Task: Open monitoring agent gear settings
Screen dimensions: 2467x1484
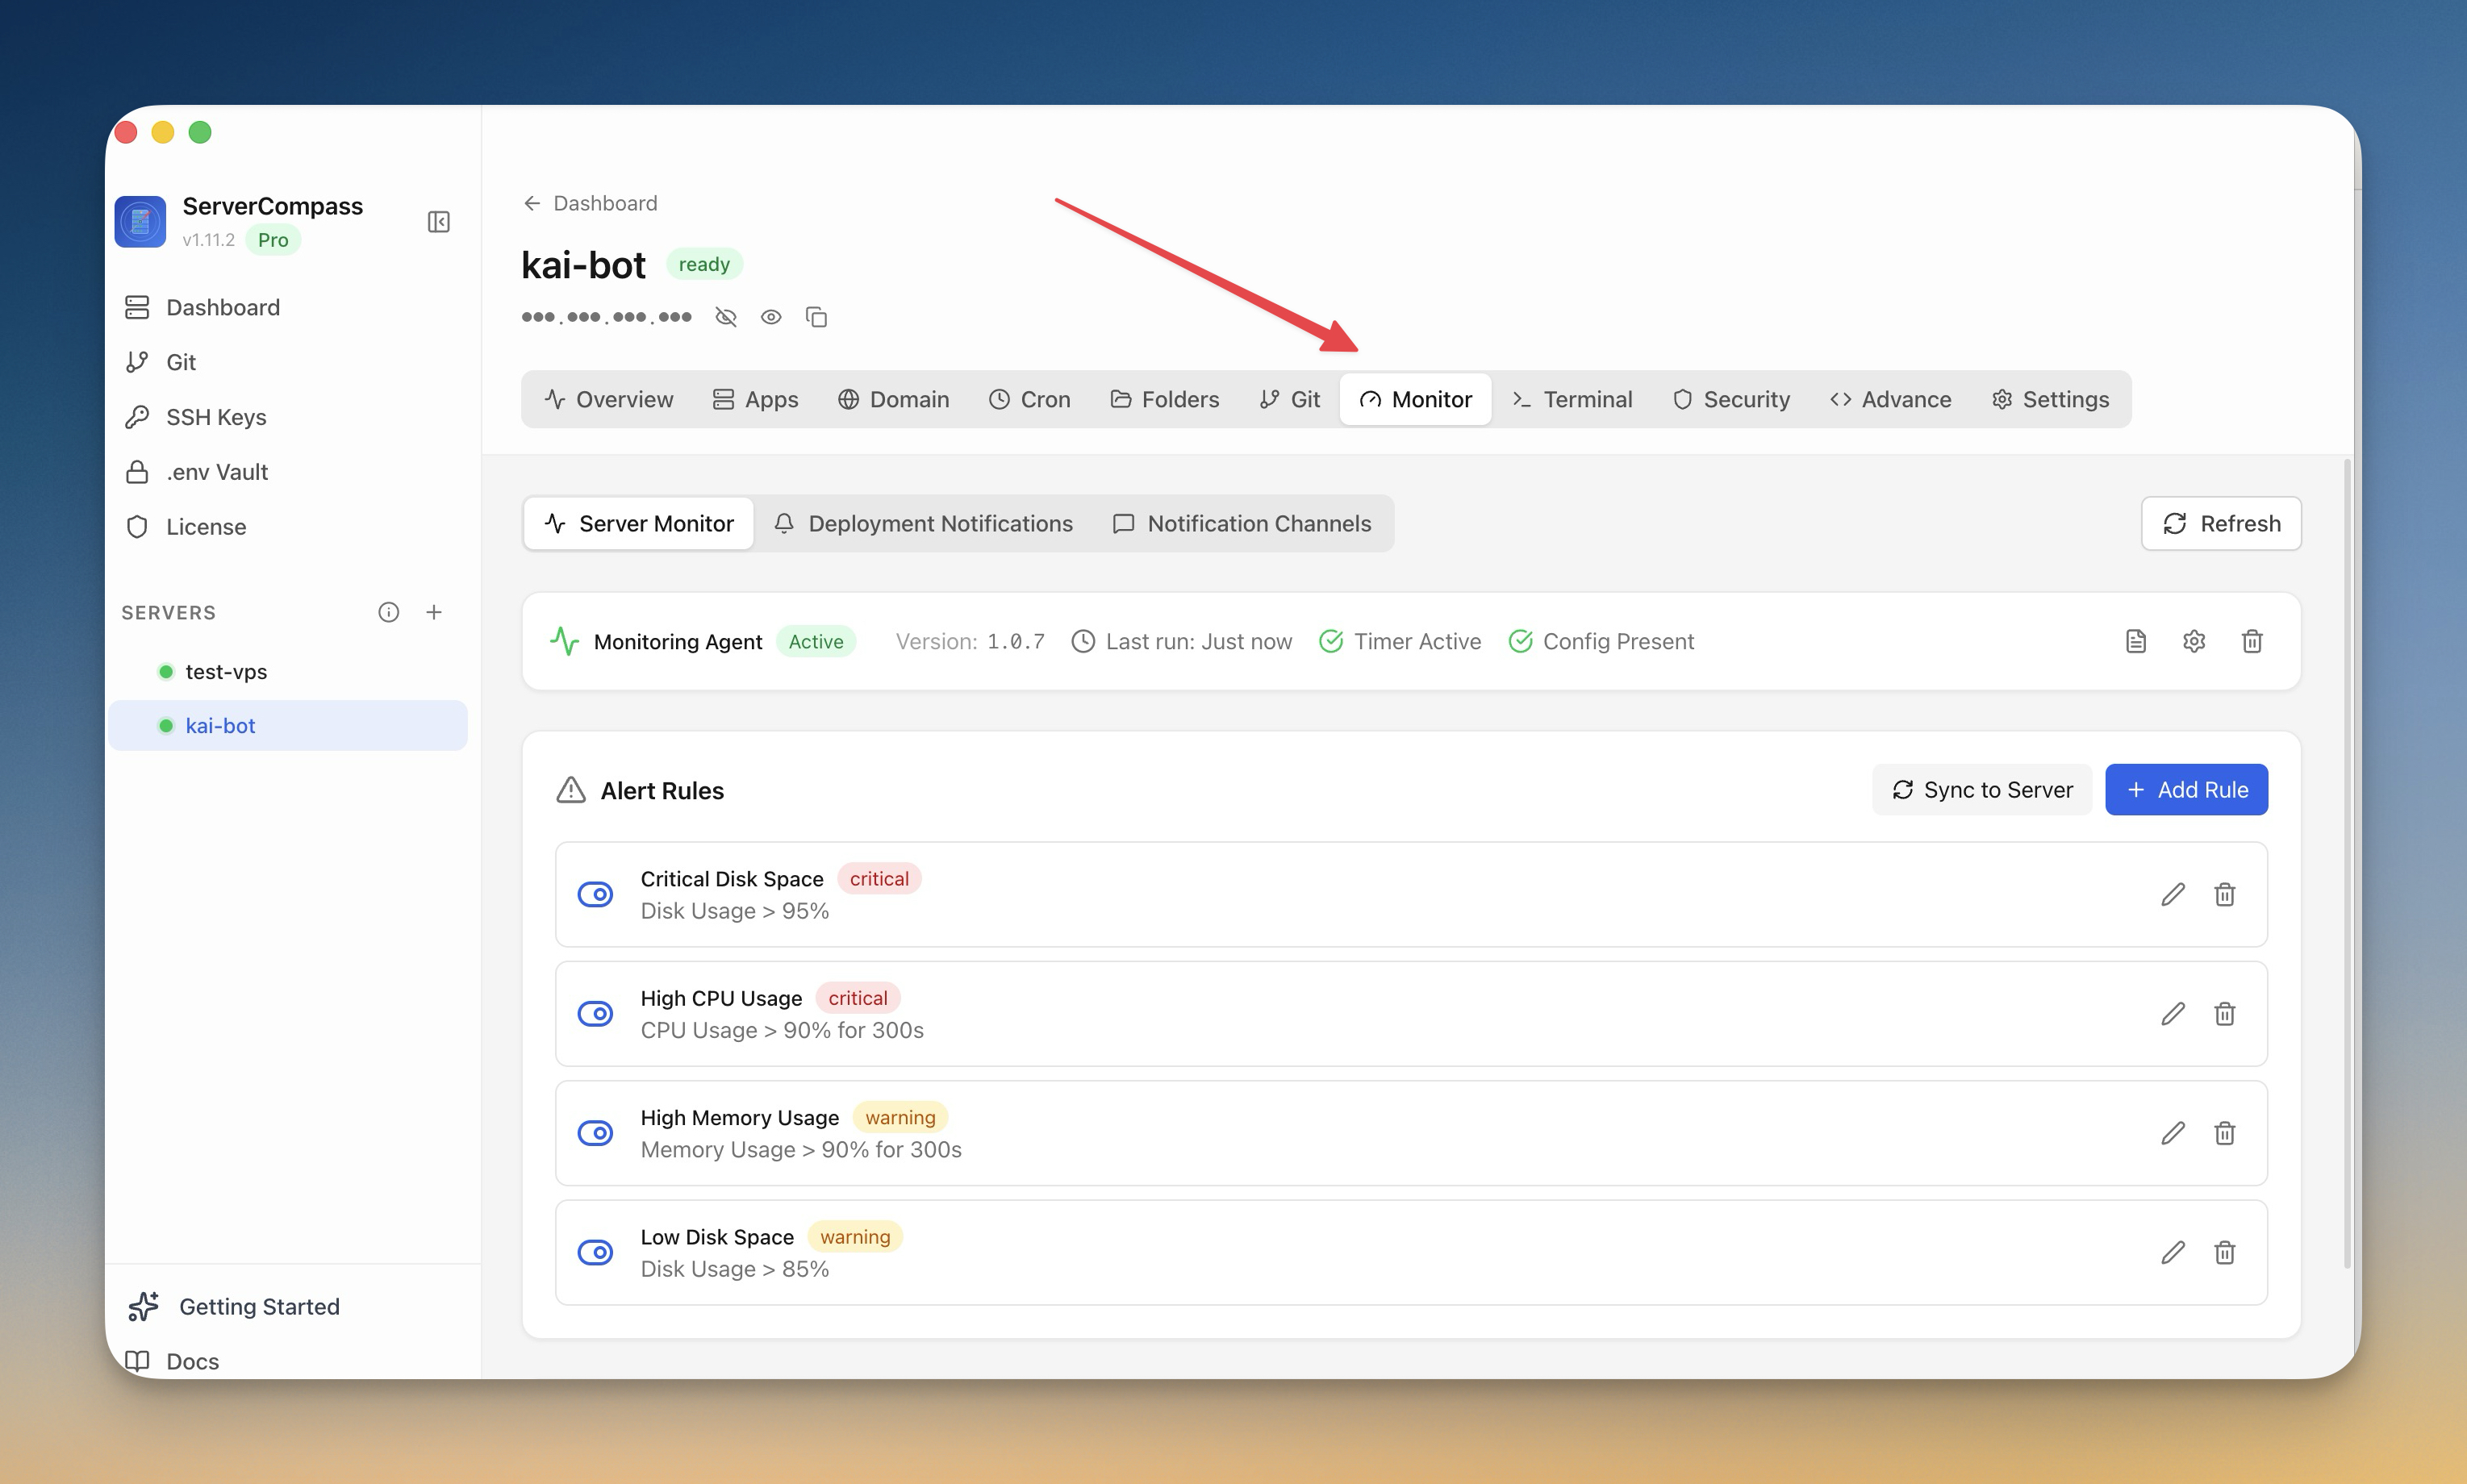Action: pos(2193,641)
